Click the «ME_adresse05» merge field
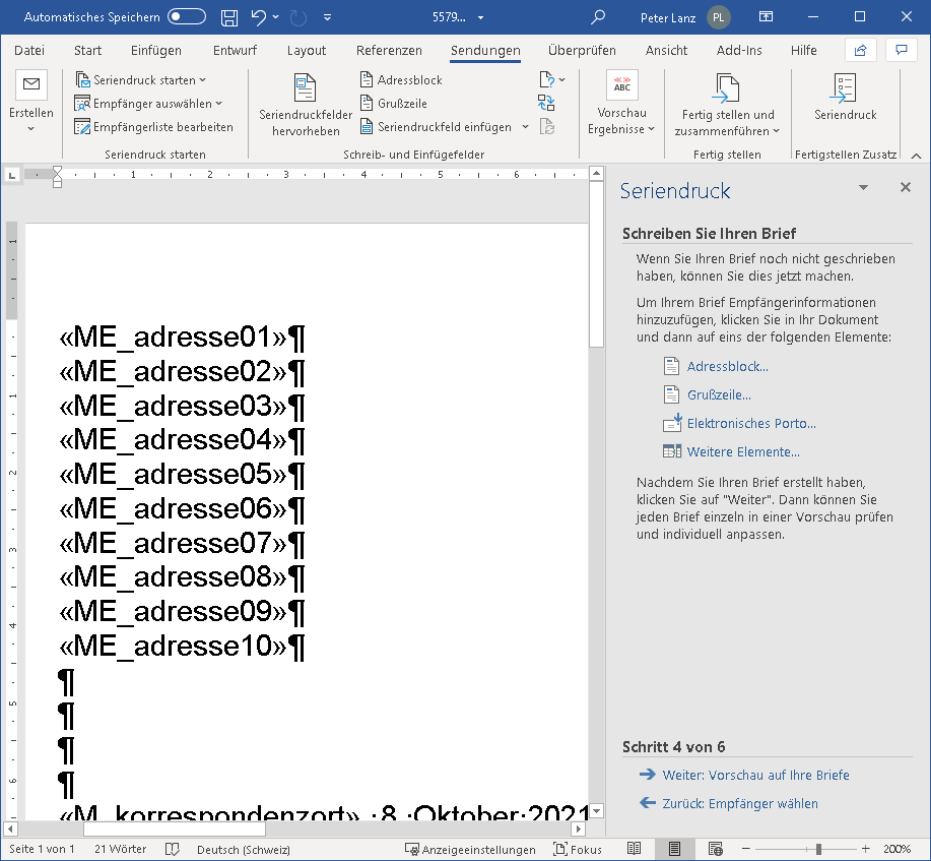Viewport: 931px width, 861px height. click(173, 474)
